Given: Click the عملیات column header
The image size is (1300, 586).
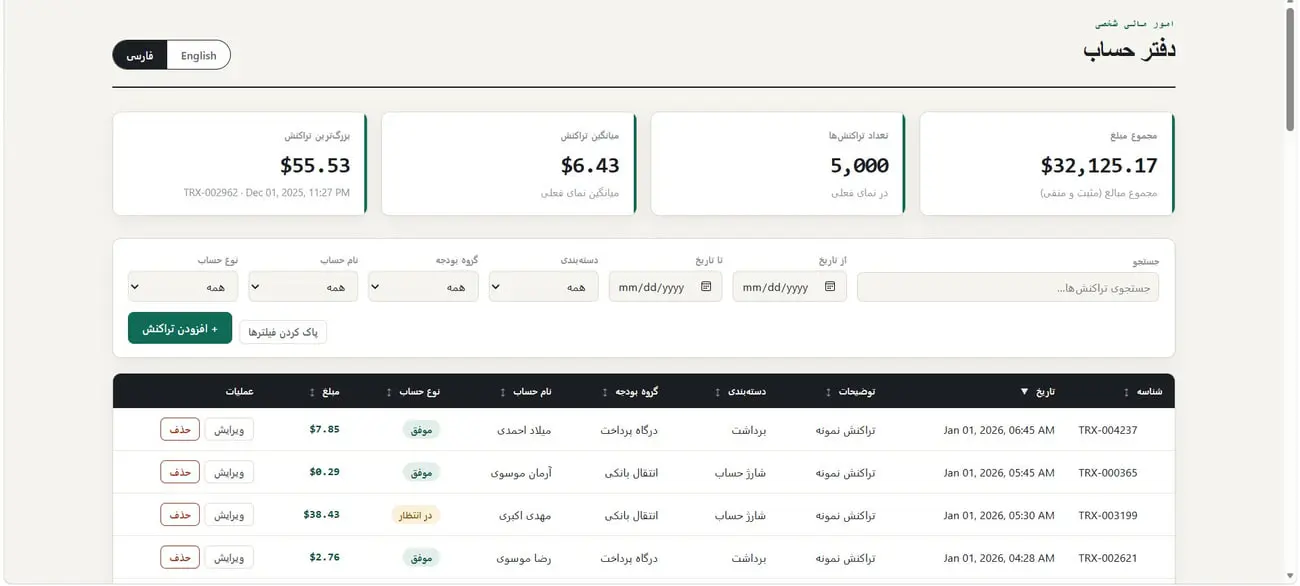Looking at the screenshot, I should point(238,391).
